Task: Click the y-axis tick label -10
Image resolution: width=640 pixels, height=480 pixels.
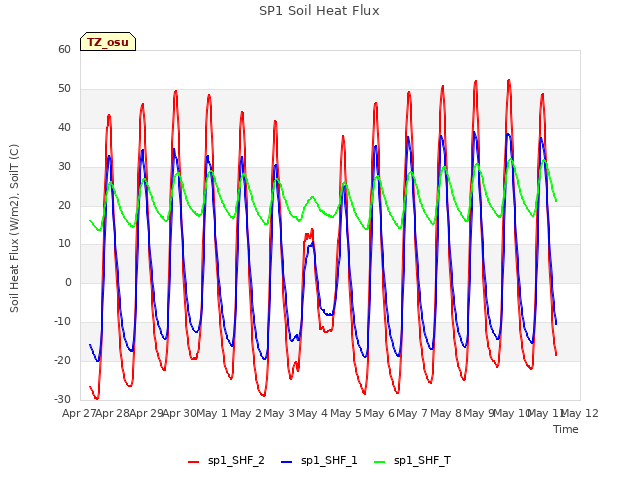Action: (x=62, y=322)
